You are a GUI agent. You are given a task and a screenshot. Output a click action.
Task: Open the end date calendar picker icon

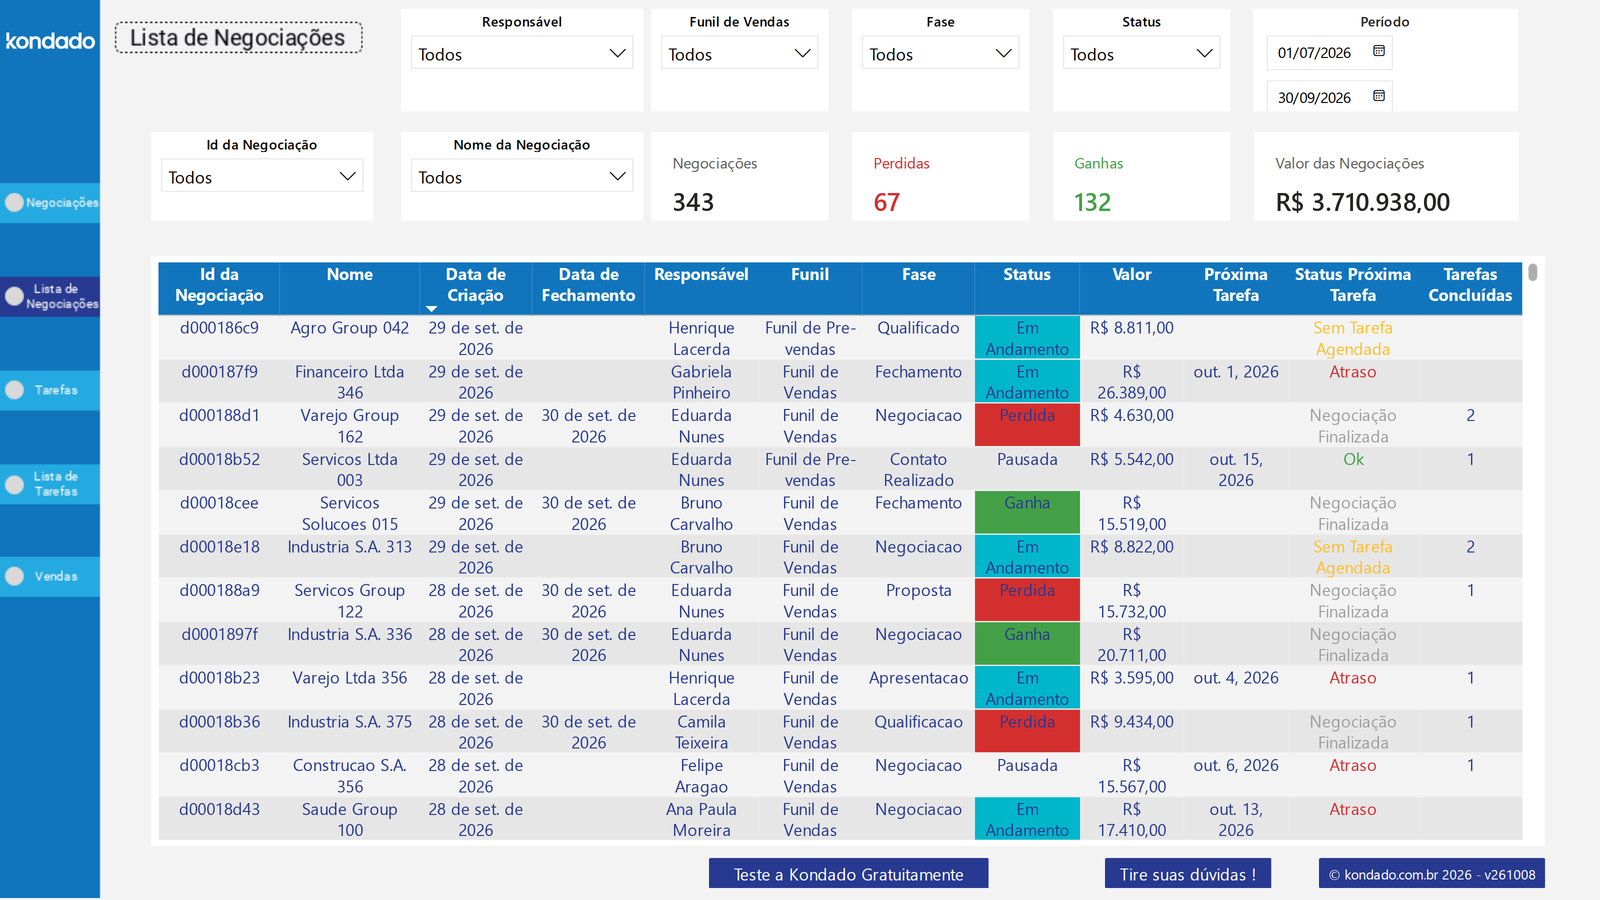point(1379,96)
